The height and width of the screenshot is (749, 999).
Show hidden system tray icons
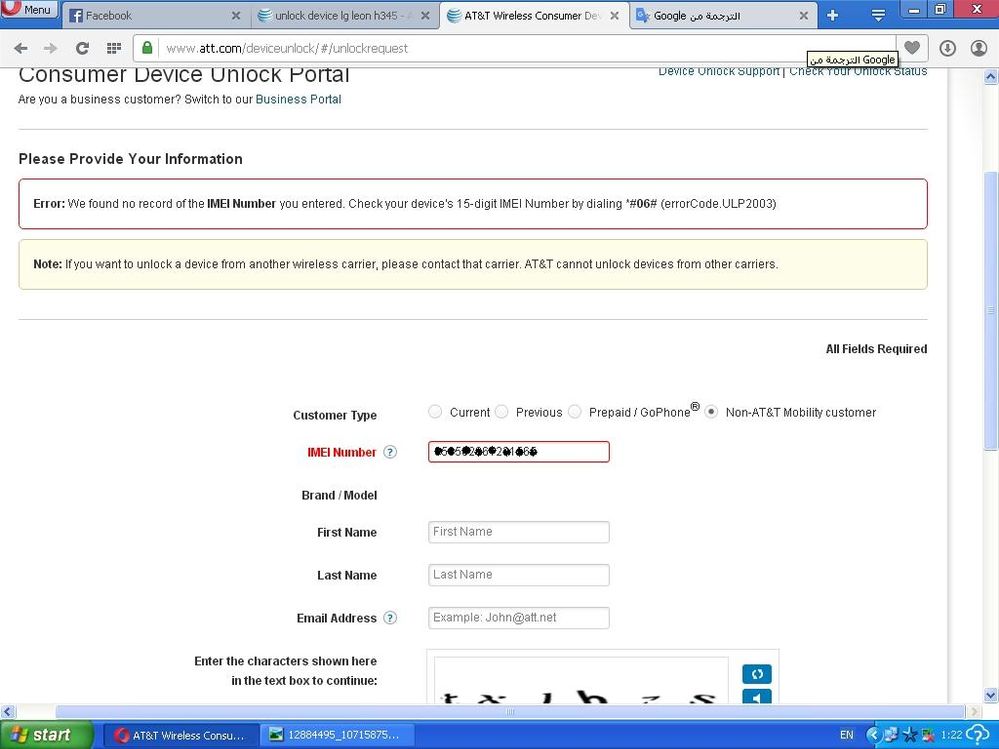pyautogui.click(x=873, y=735)
